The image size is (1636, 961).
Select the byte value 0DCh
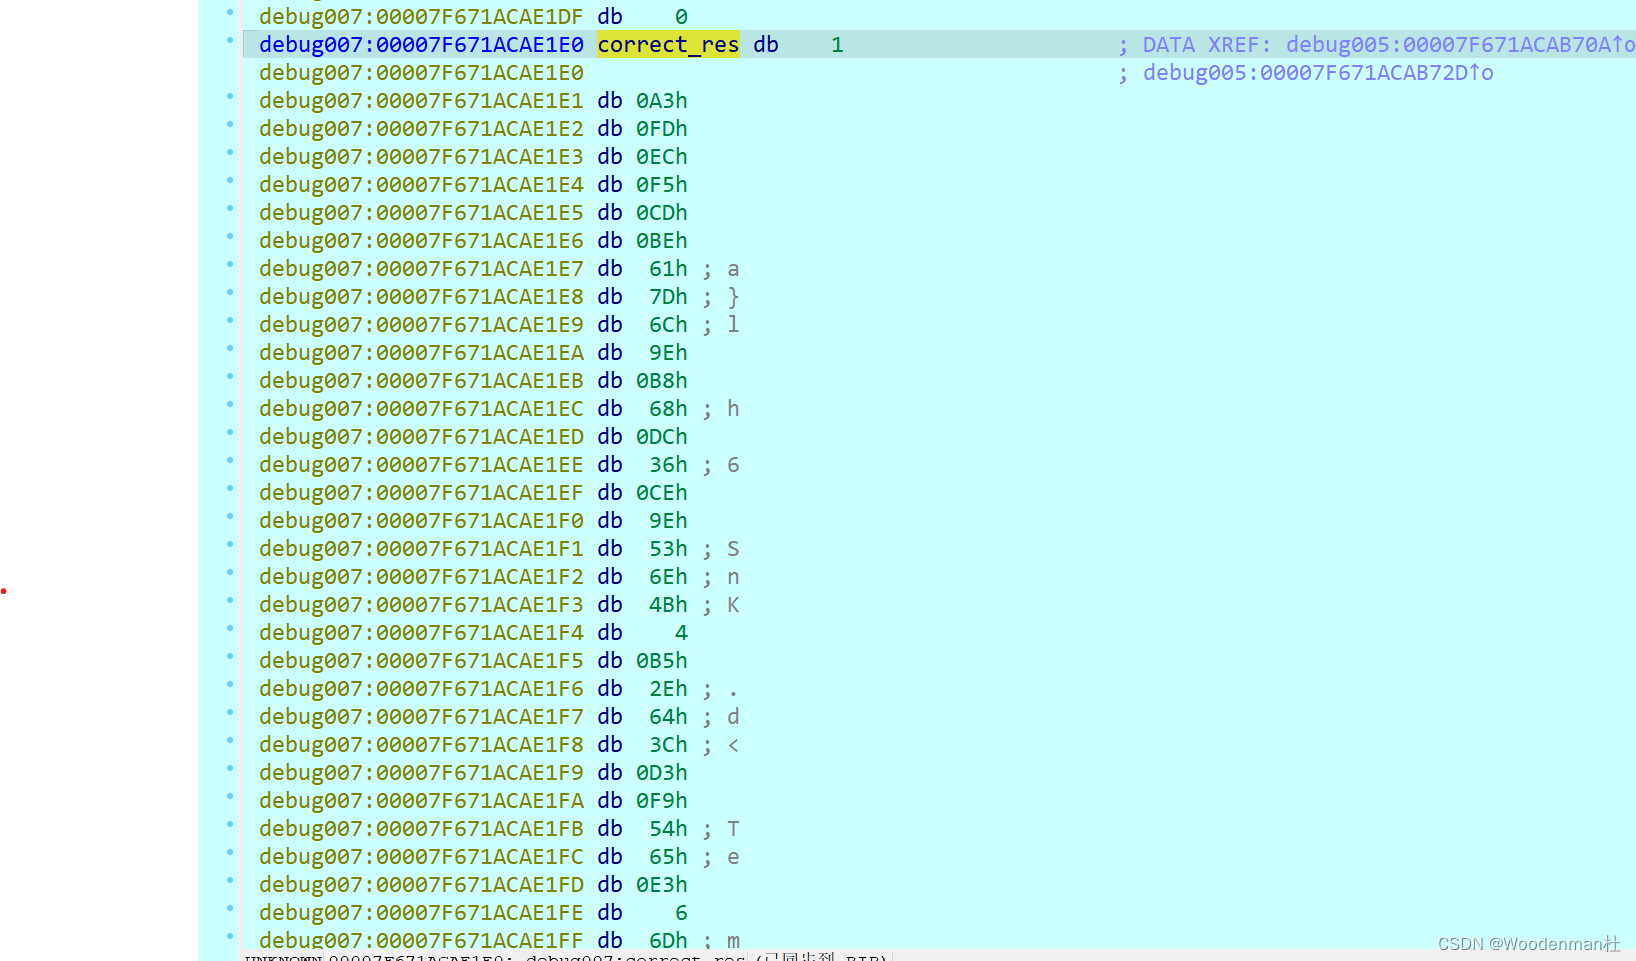662,437
